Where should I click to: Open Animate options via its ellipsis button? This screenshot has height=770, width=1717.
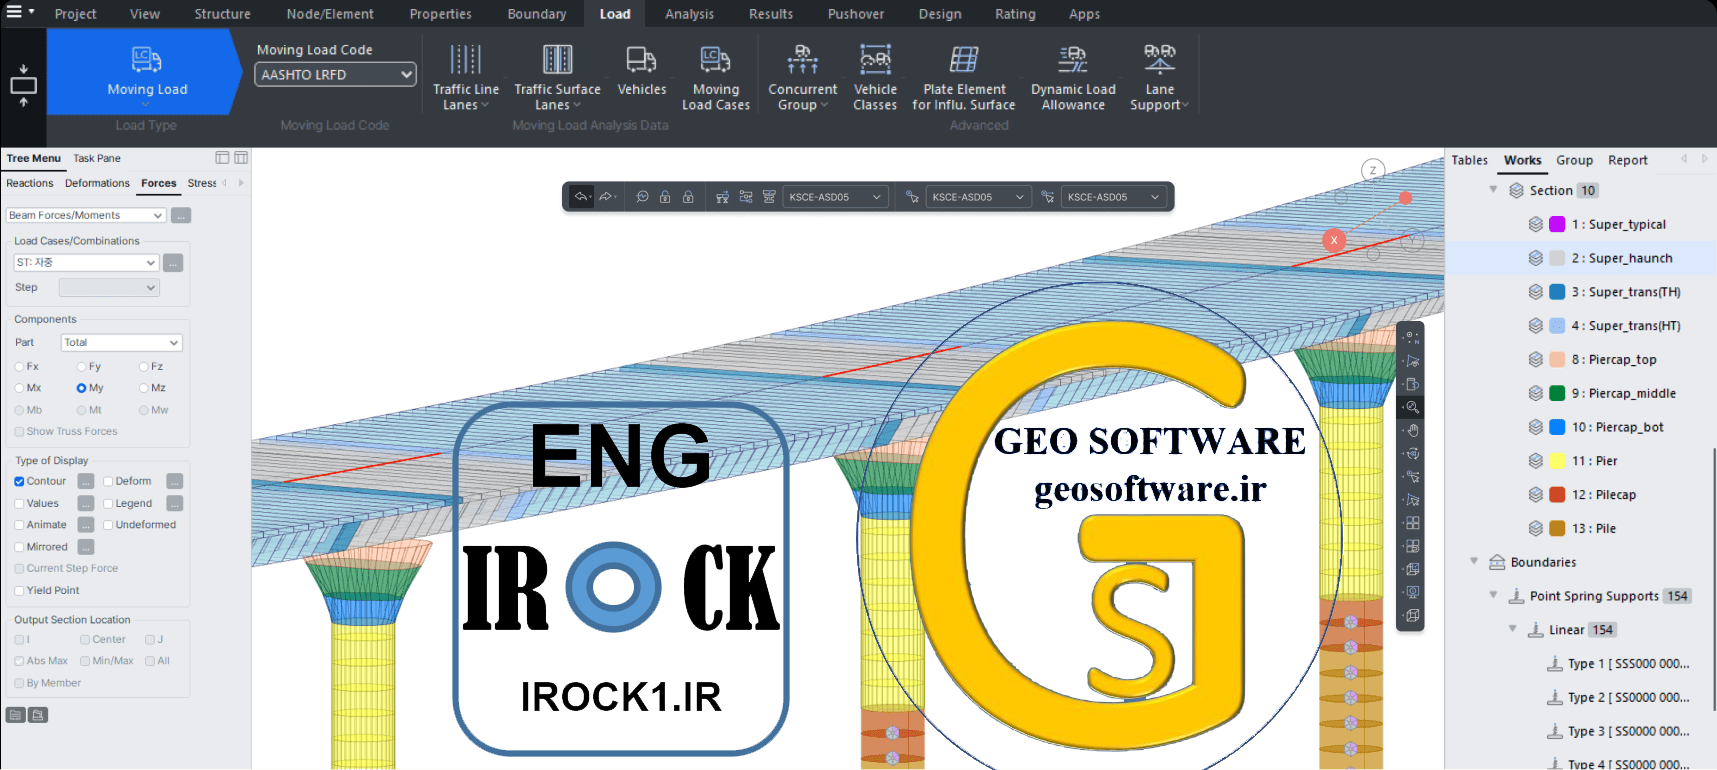point(86,525)
